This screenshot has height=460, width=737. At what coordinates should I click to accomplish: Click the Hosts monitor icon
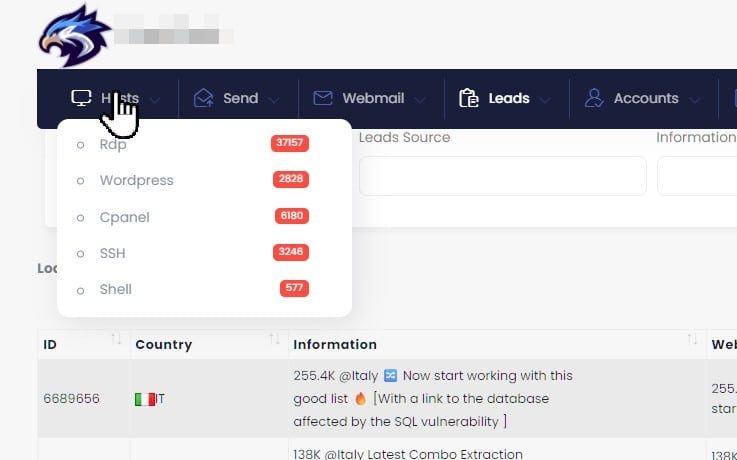point(81,98)
